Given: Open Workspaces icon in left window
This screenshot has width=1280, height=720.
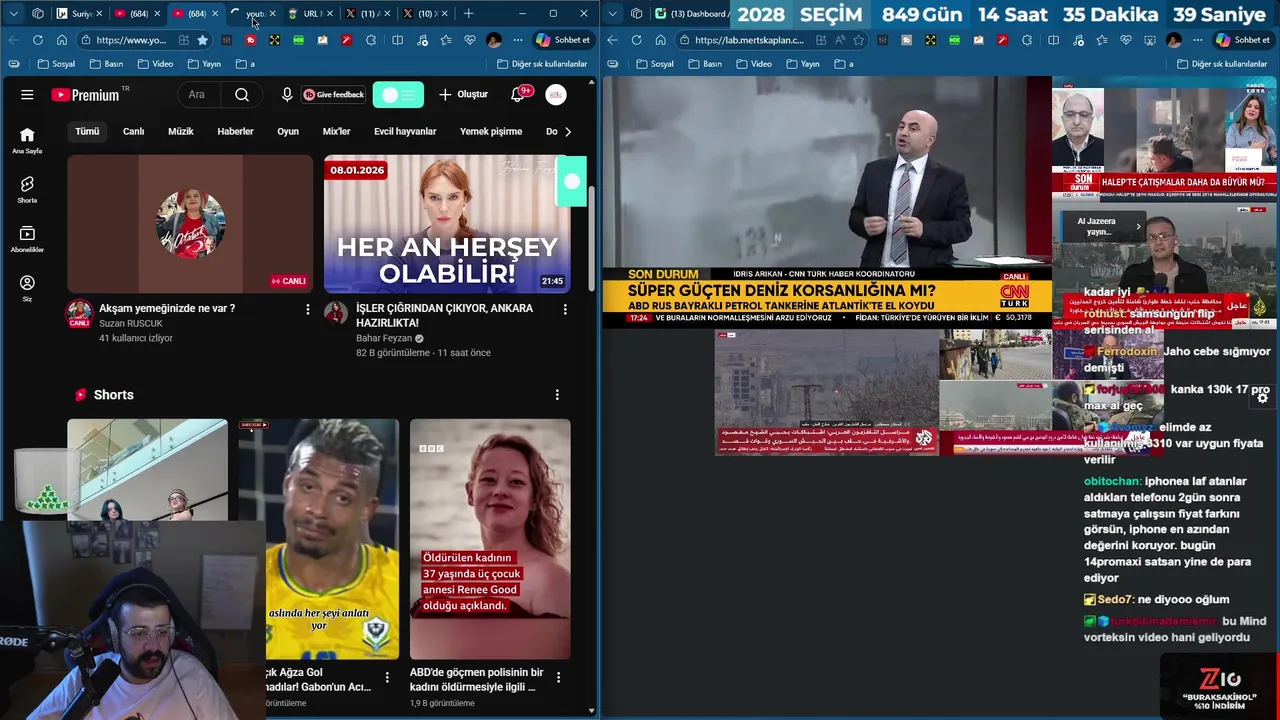Looking at the screenshot, I should point(37,13).
